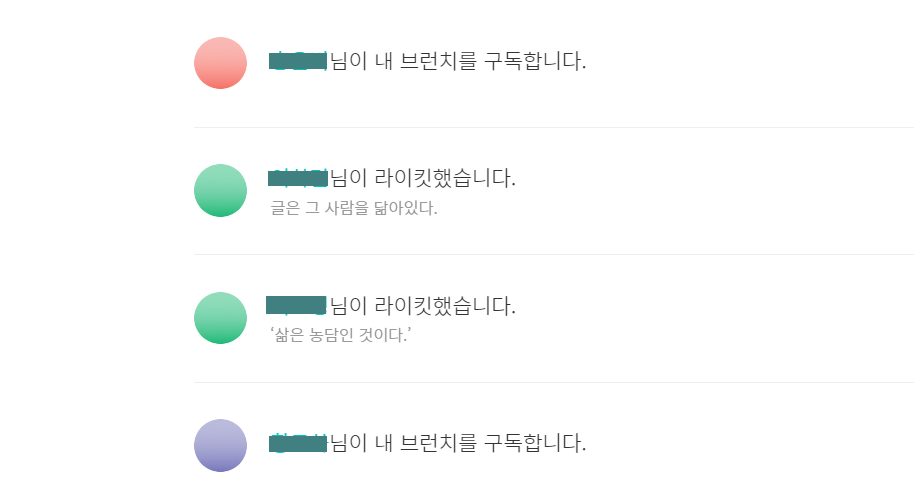Click green avatar beside '삶은 농담인 것이다.'
914x503 pixels.
pos(220,318)
